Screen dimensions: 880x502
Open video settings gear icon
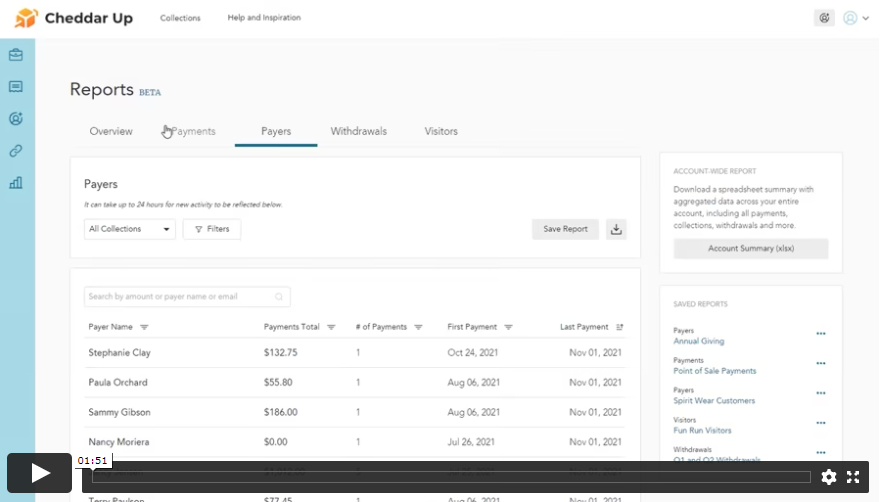pyautogui.click(x=829, y=477)
